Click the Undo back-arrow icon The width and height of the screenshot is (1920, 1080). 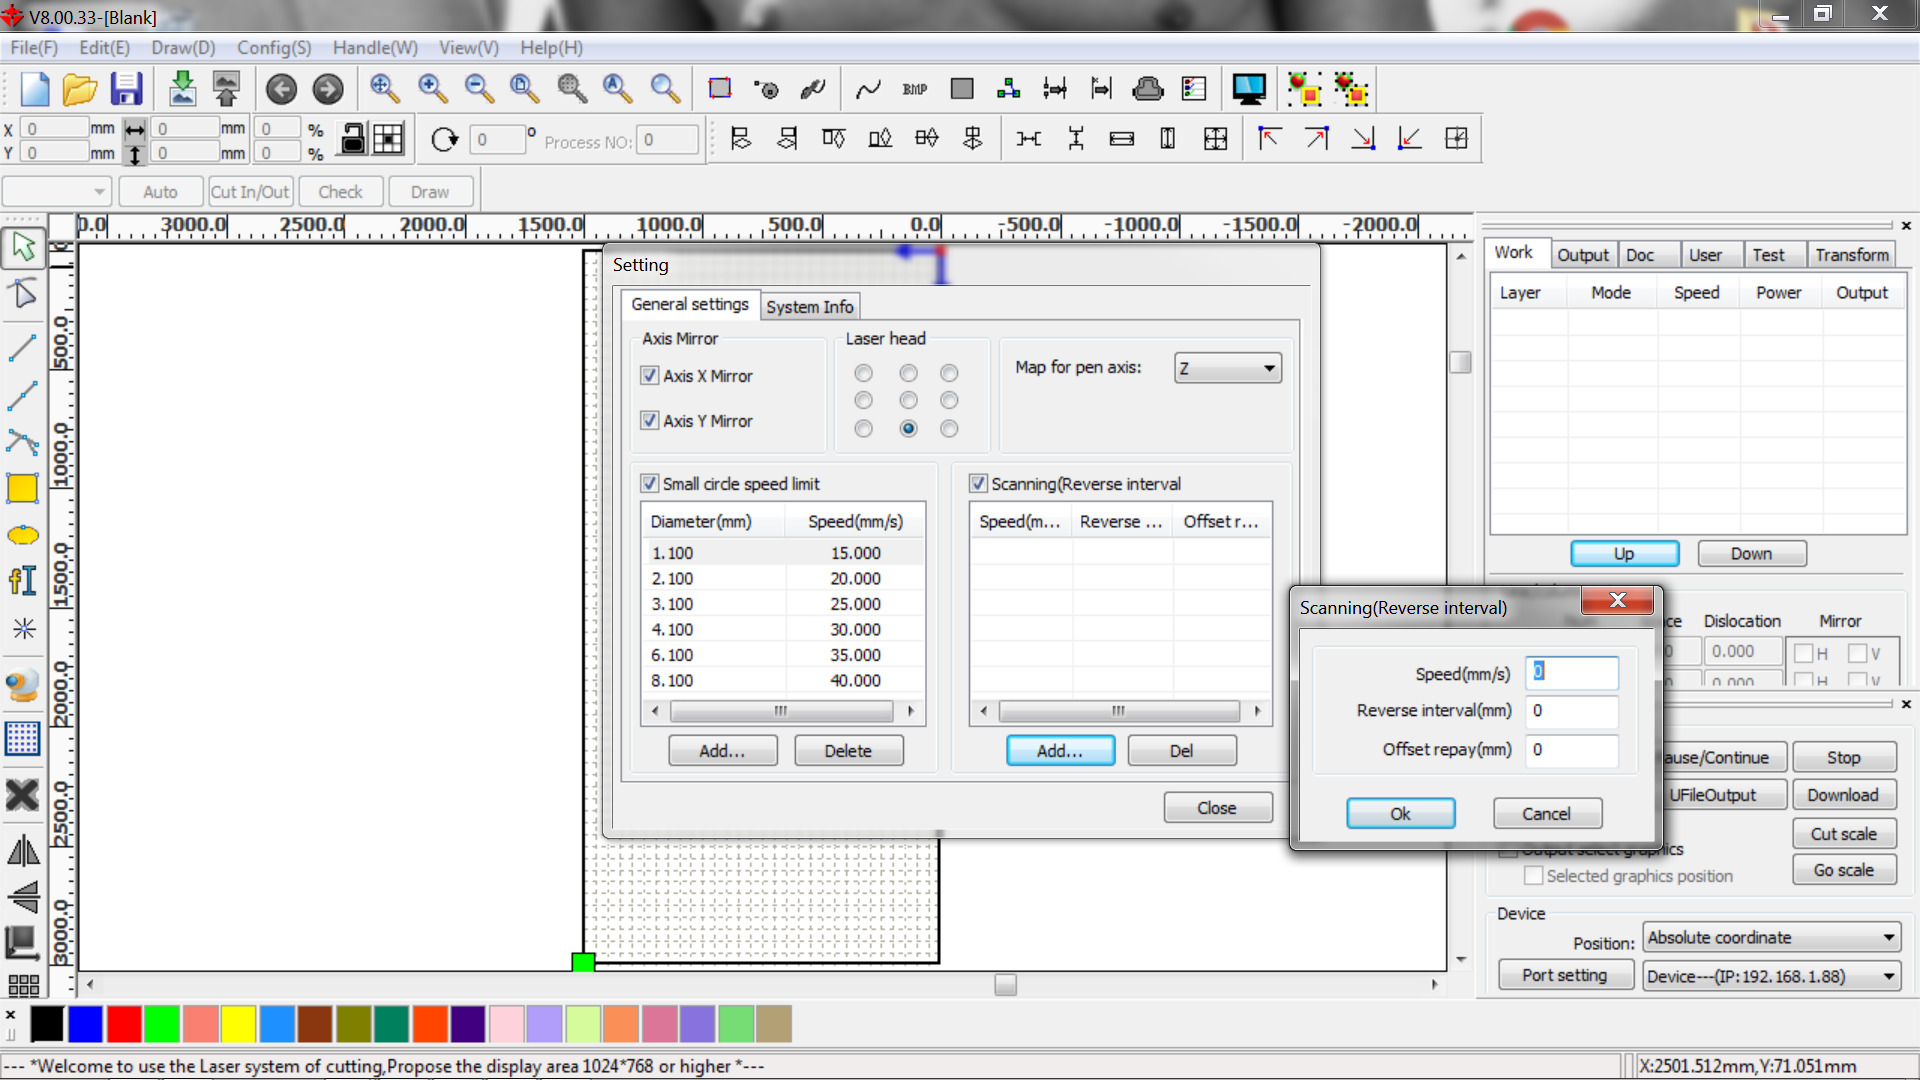point(281,89)
